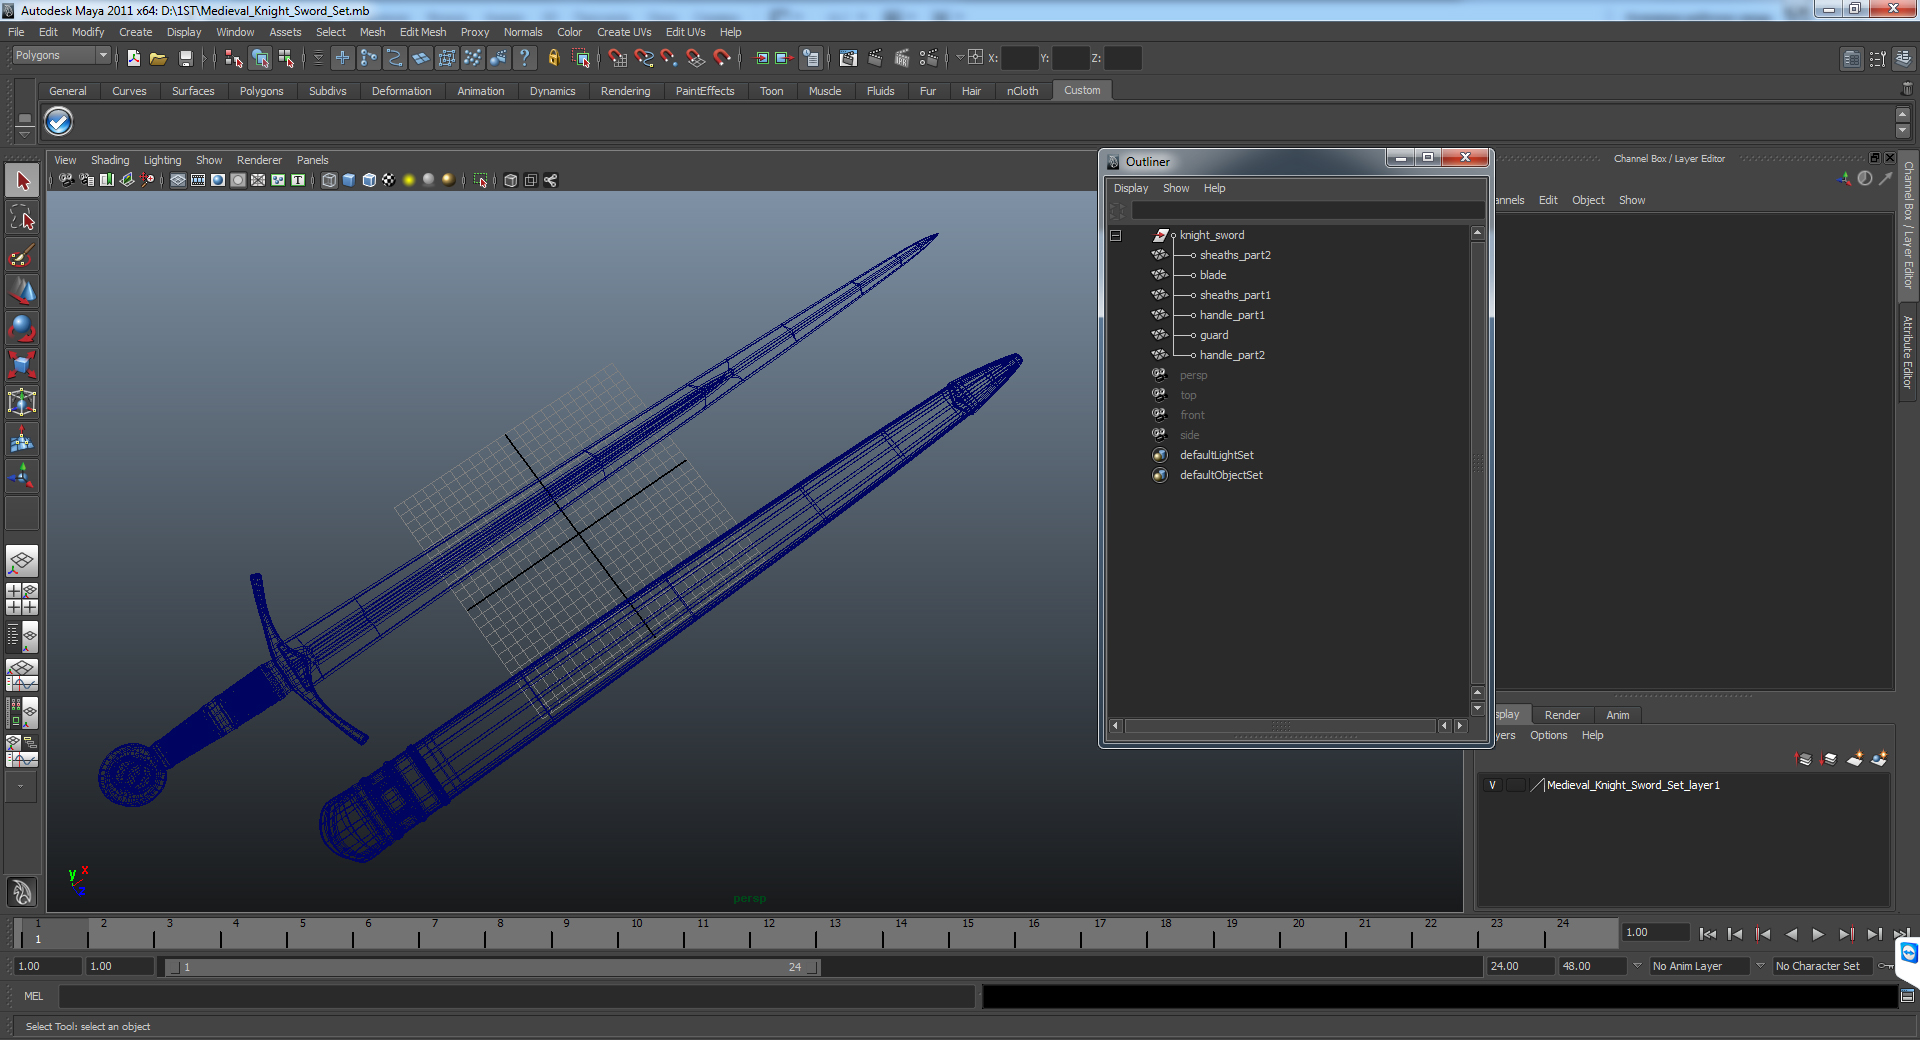Click the Show Channel Box sidebar icon
Screen dimensions: 1920x1040
tap(1903, 59)
